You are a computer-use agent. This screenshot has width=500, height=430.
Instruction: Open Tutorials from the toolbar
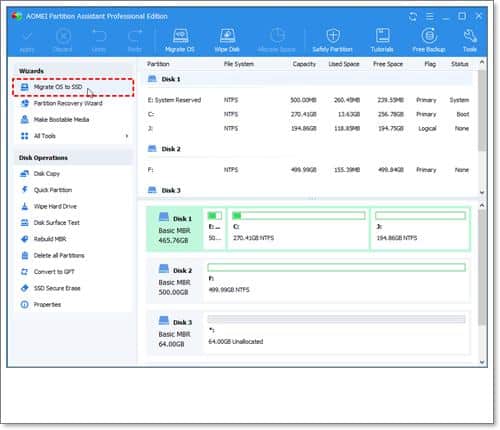[x=382, y=40]
